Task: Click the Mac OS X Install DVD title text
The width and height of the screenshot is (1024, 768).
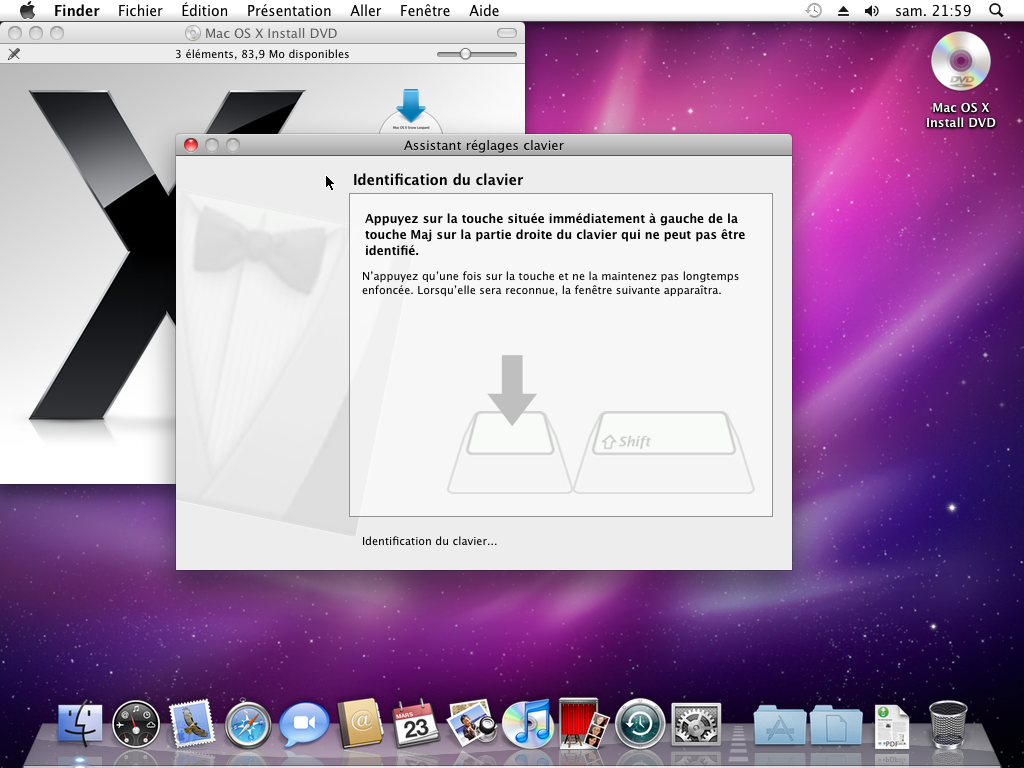Action: click(271, 33)
